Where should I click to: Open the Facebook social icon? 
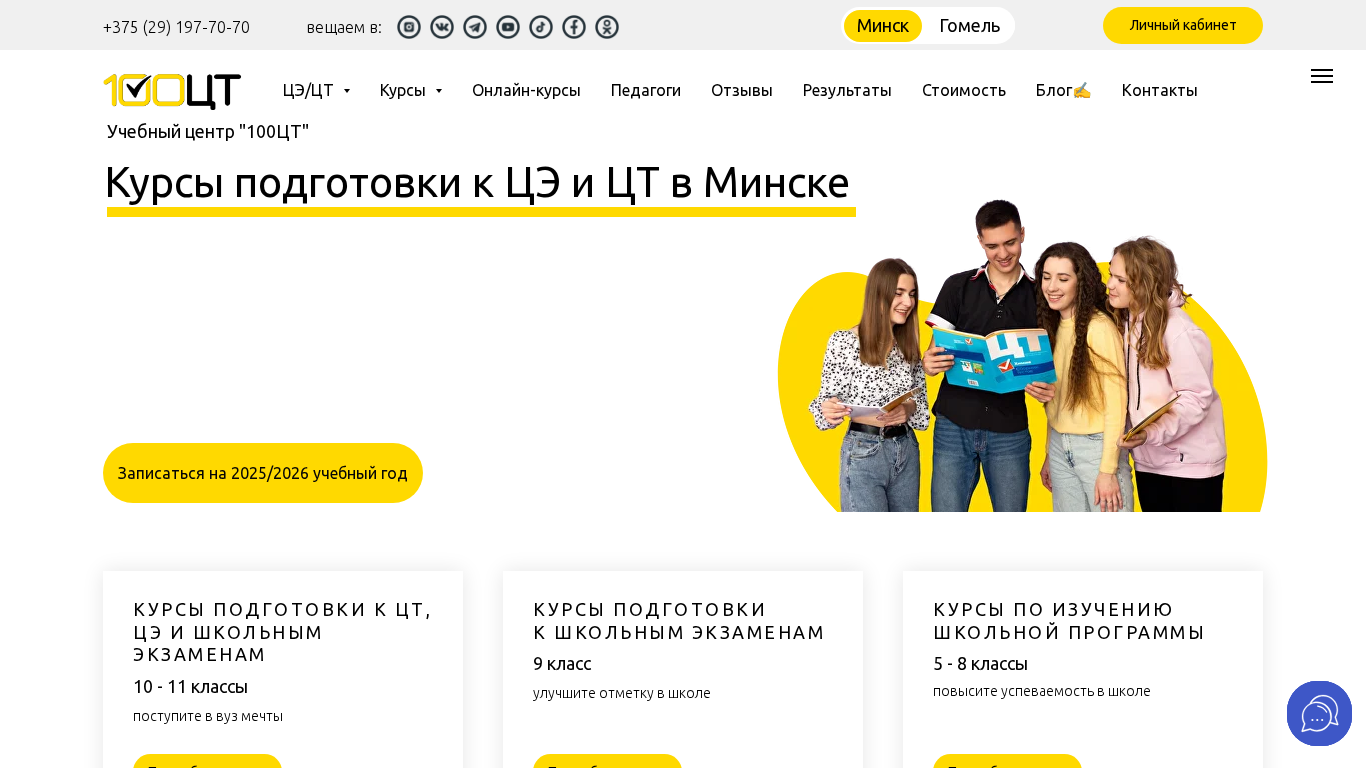coord(574,27)
